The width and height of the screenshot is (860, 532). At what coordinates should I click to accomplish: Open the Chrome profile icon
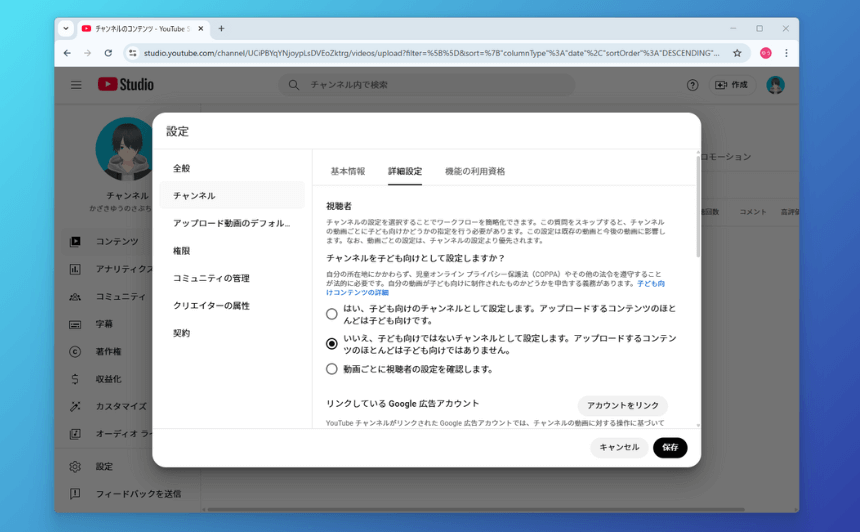(x=766, y=53)
